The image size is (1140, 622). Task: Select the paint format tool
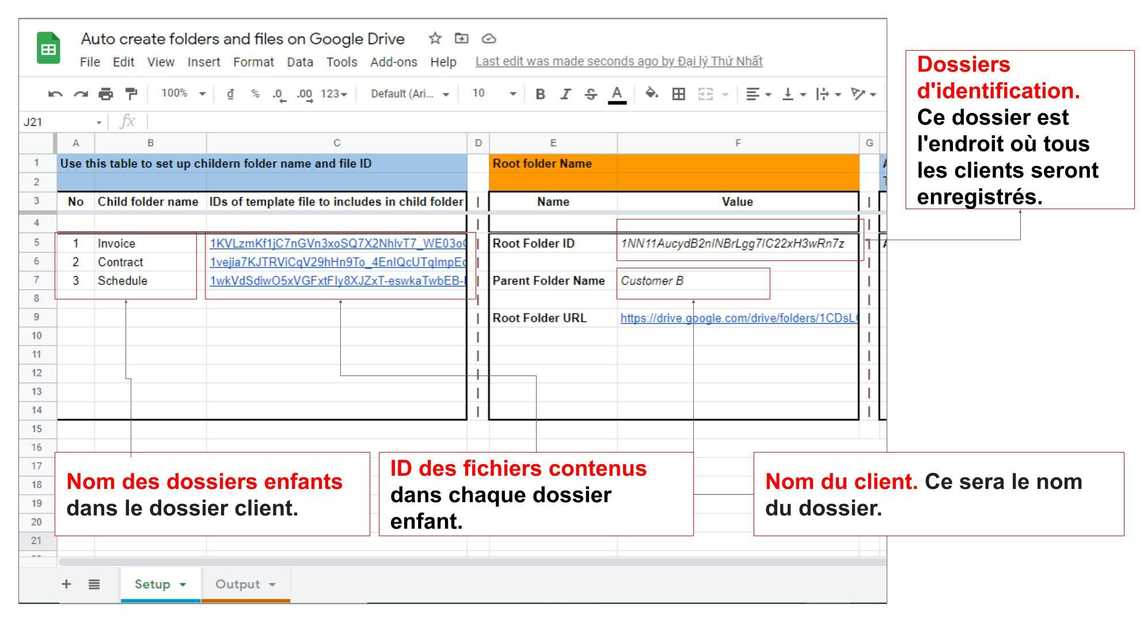coord(131,94)
